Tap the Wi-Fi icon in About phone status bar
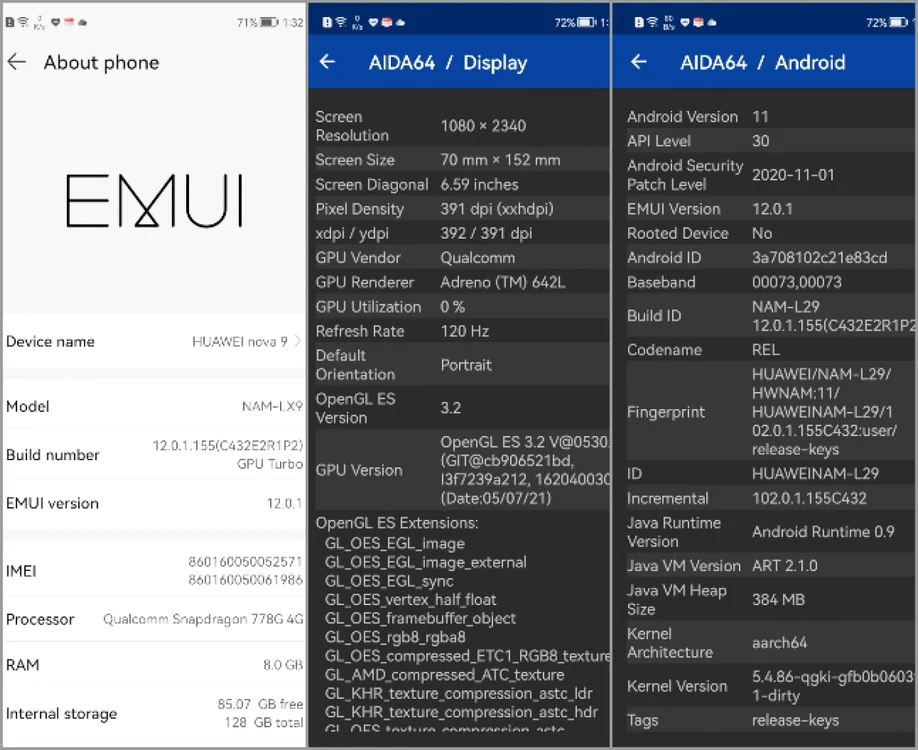The width and height of the screenshot is (918, 750). [23, 22]
